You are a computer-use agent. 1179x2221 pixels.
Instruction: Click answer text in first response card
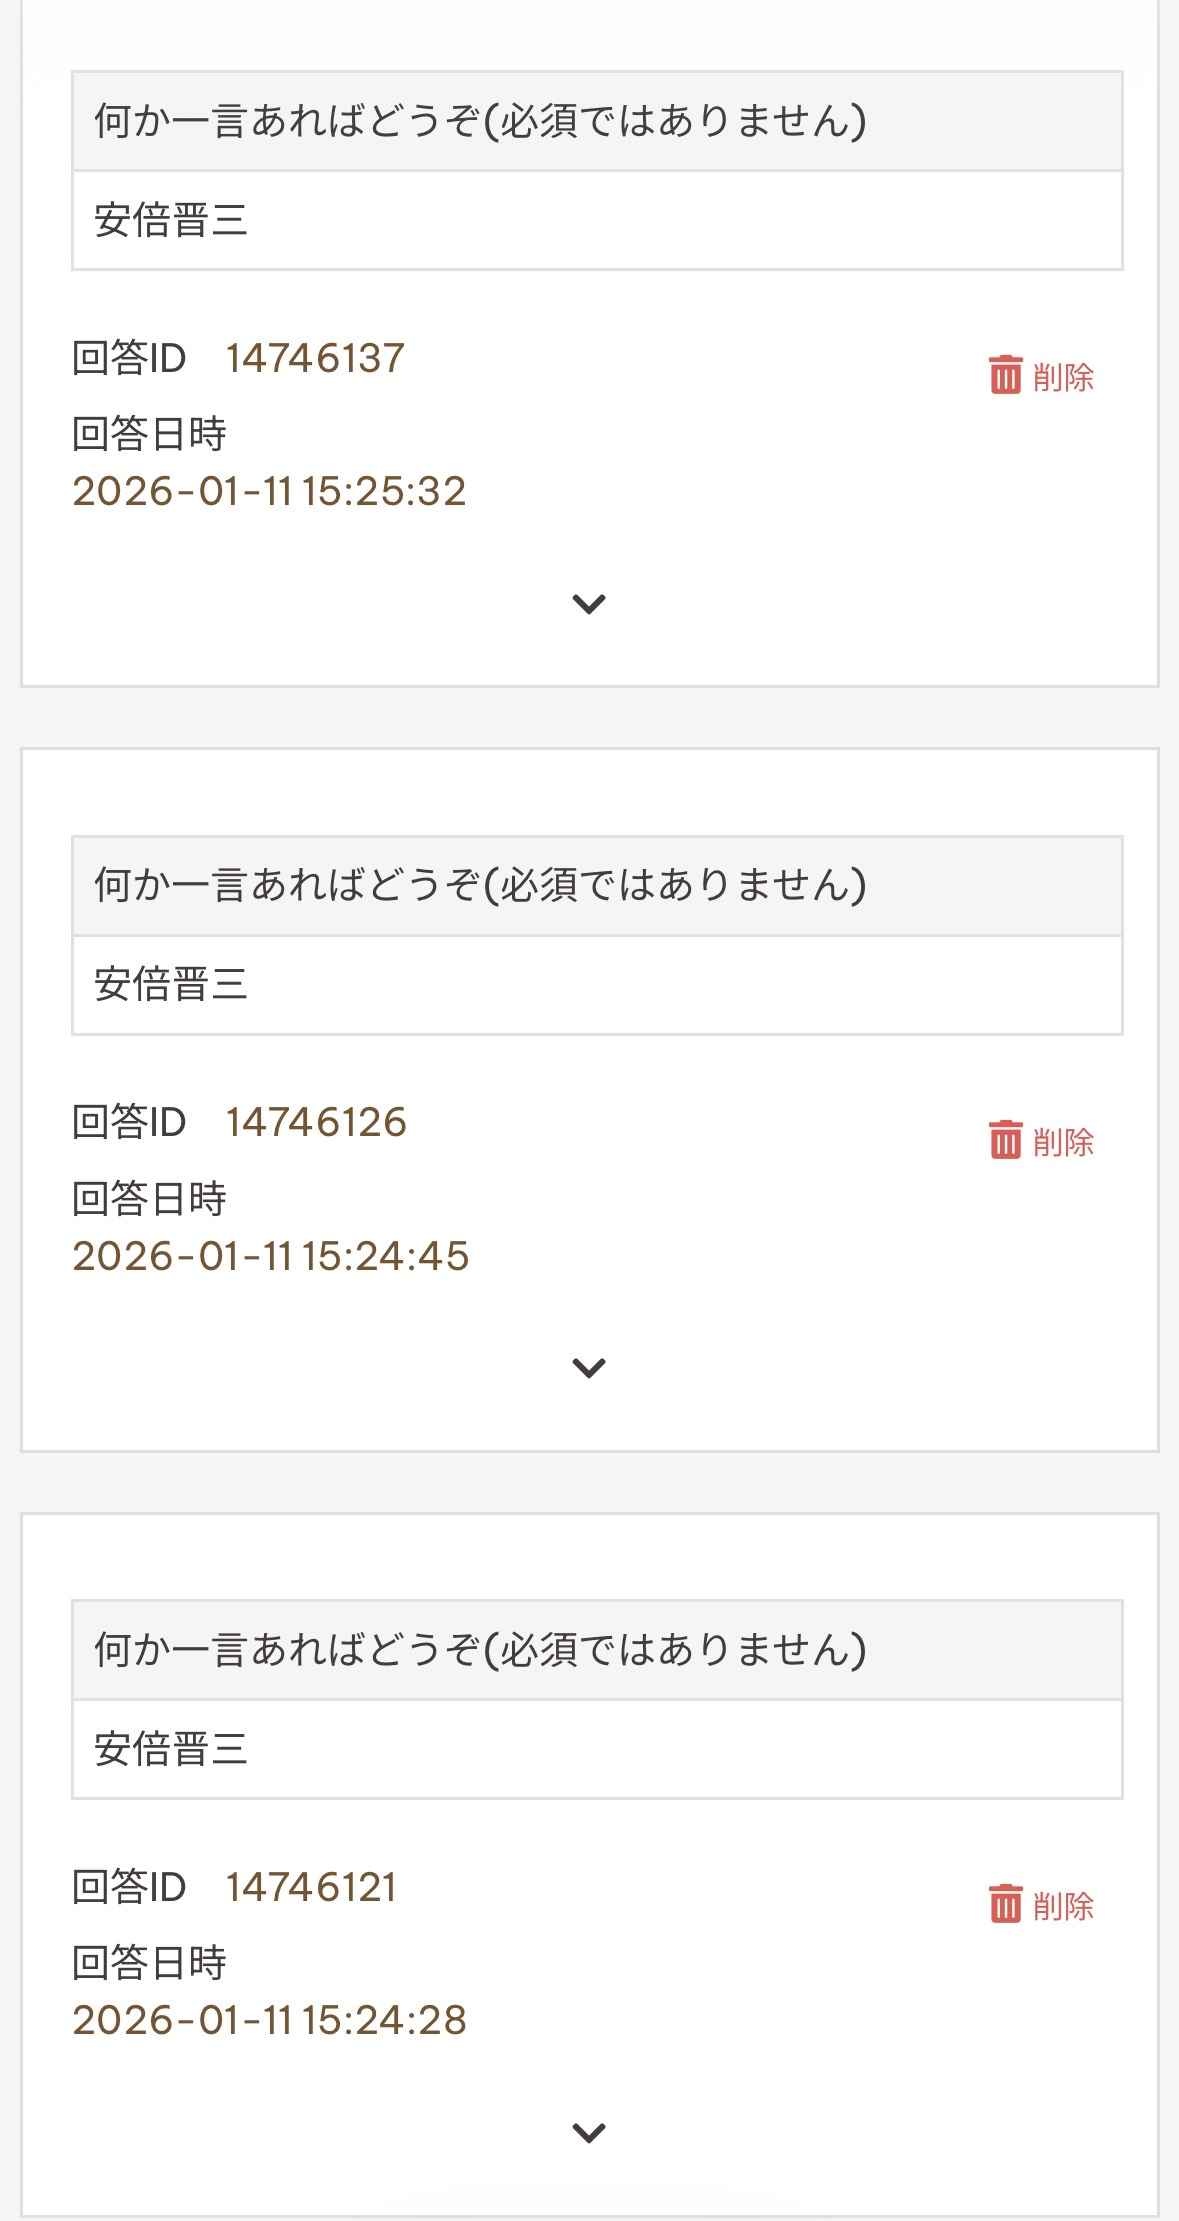(x=171, y=220)
